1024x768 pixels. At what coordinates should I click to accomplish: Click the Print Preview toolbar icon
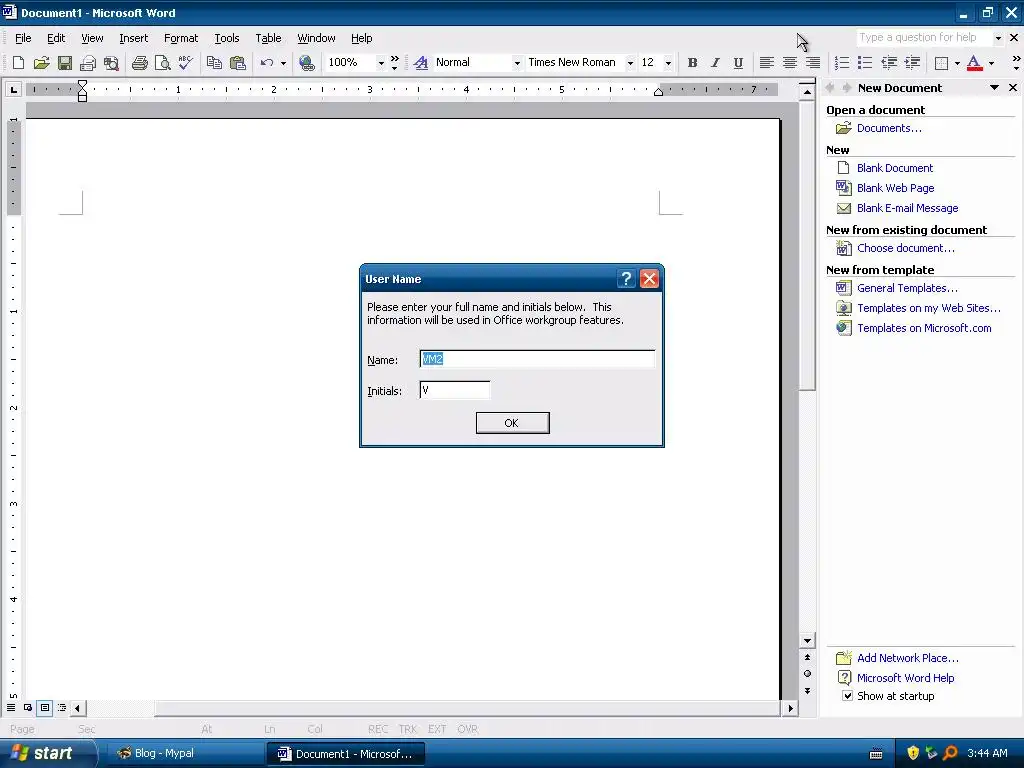click(162, 63)
